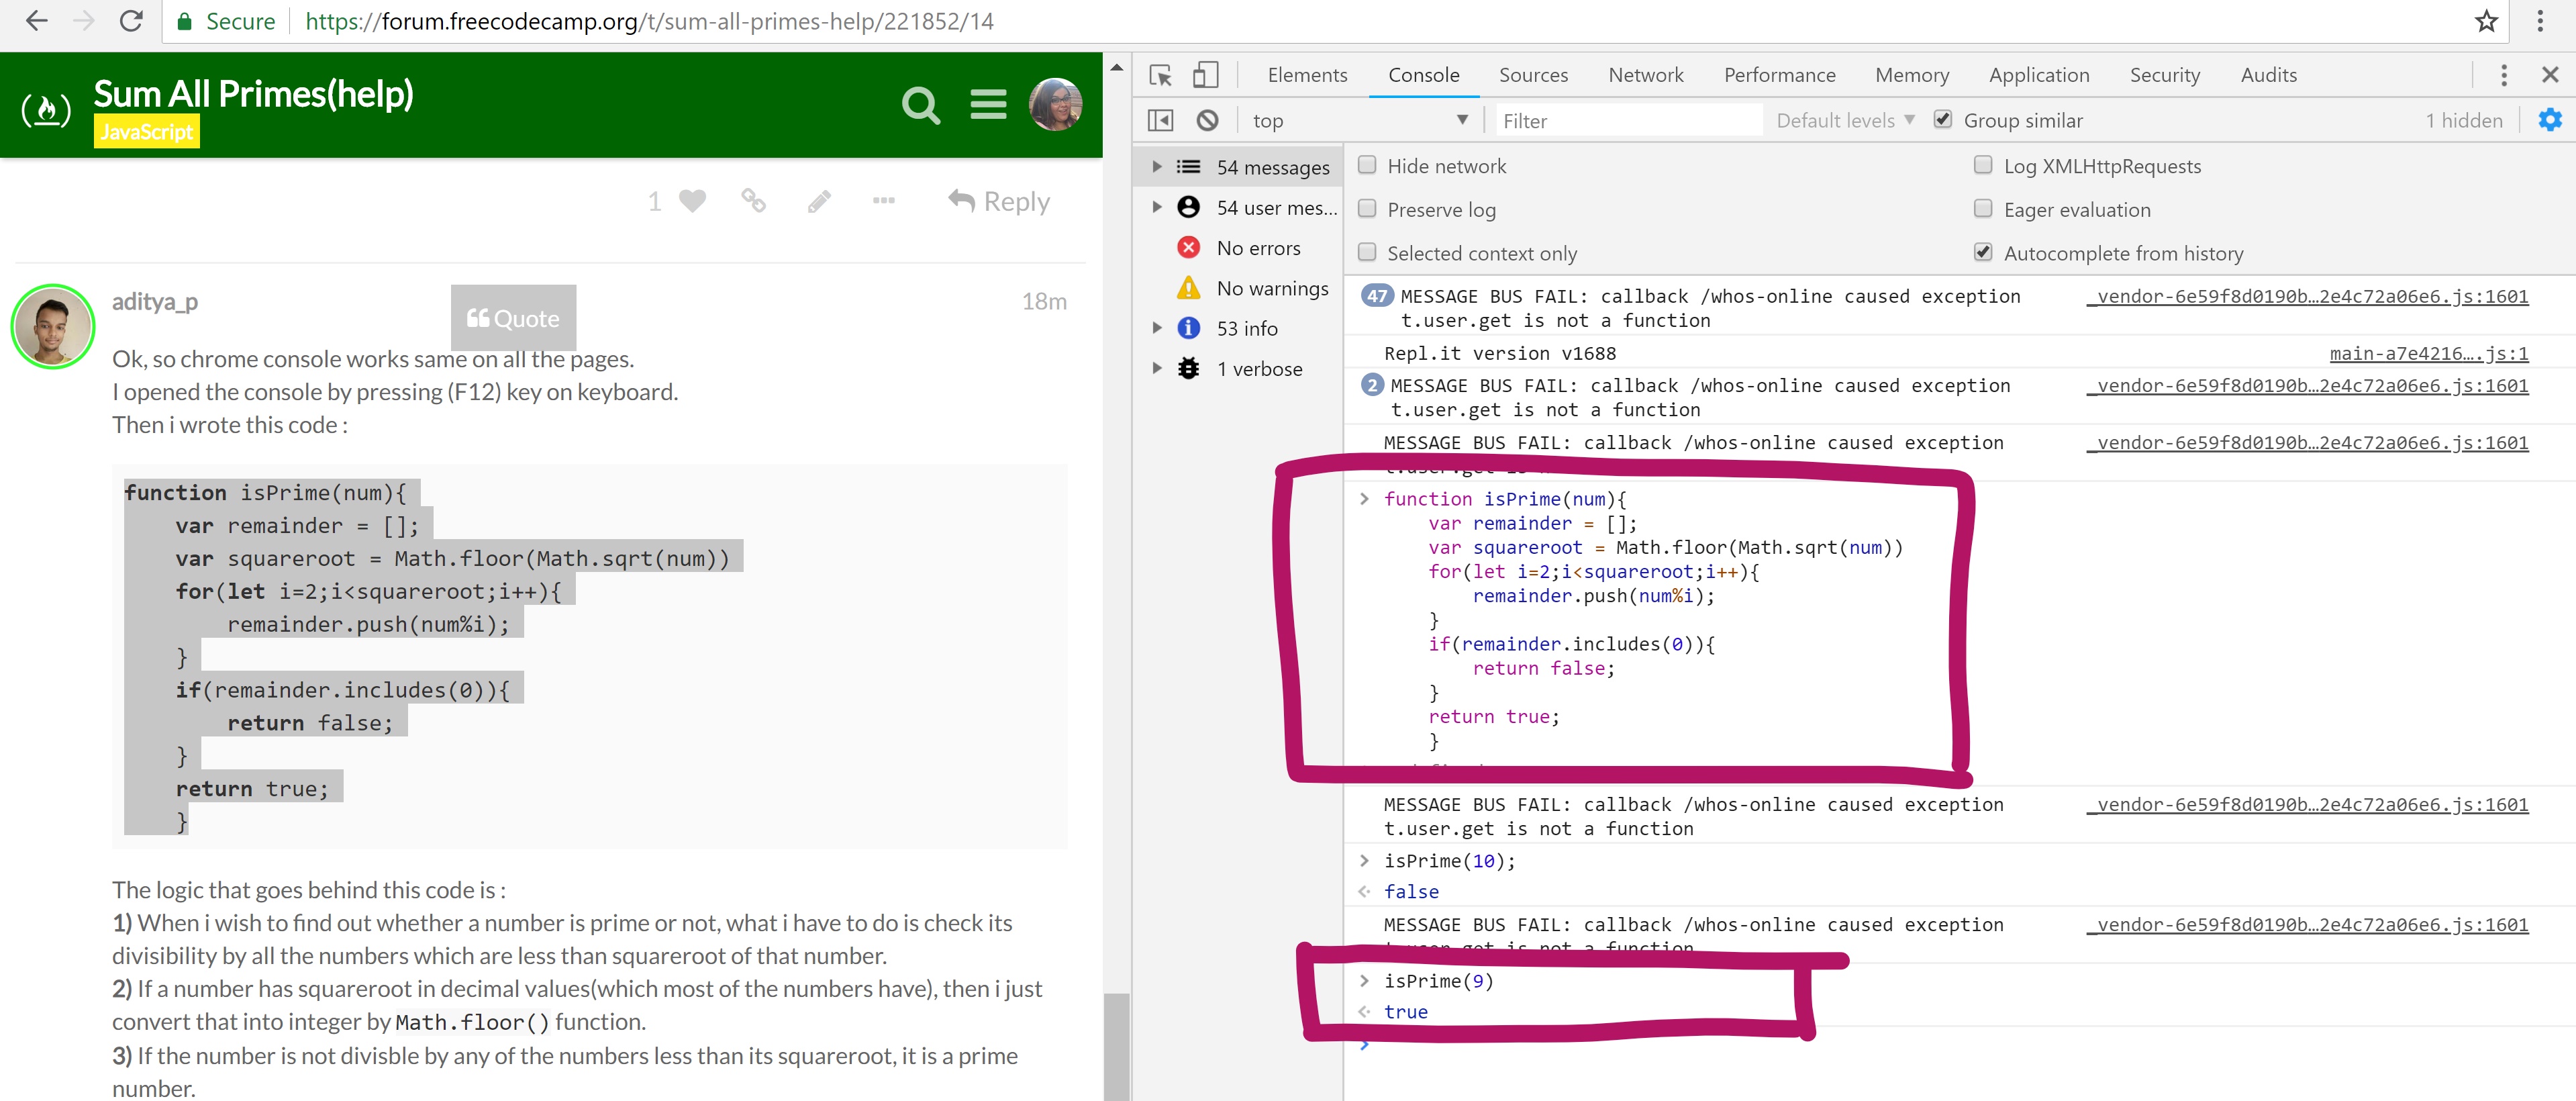Click the Reply button on post
2576x1101 pixels.
(998, 201)
